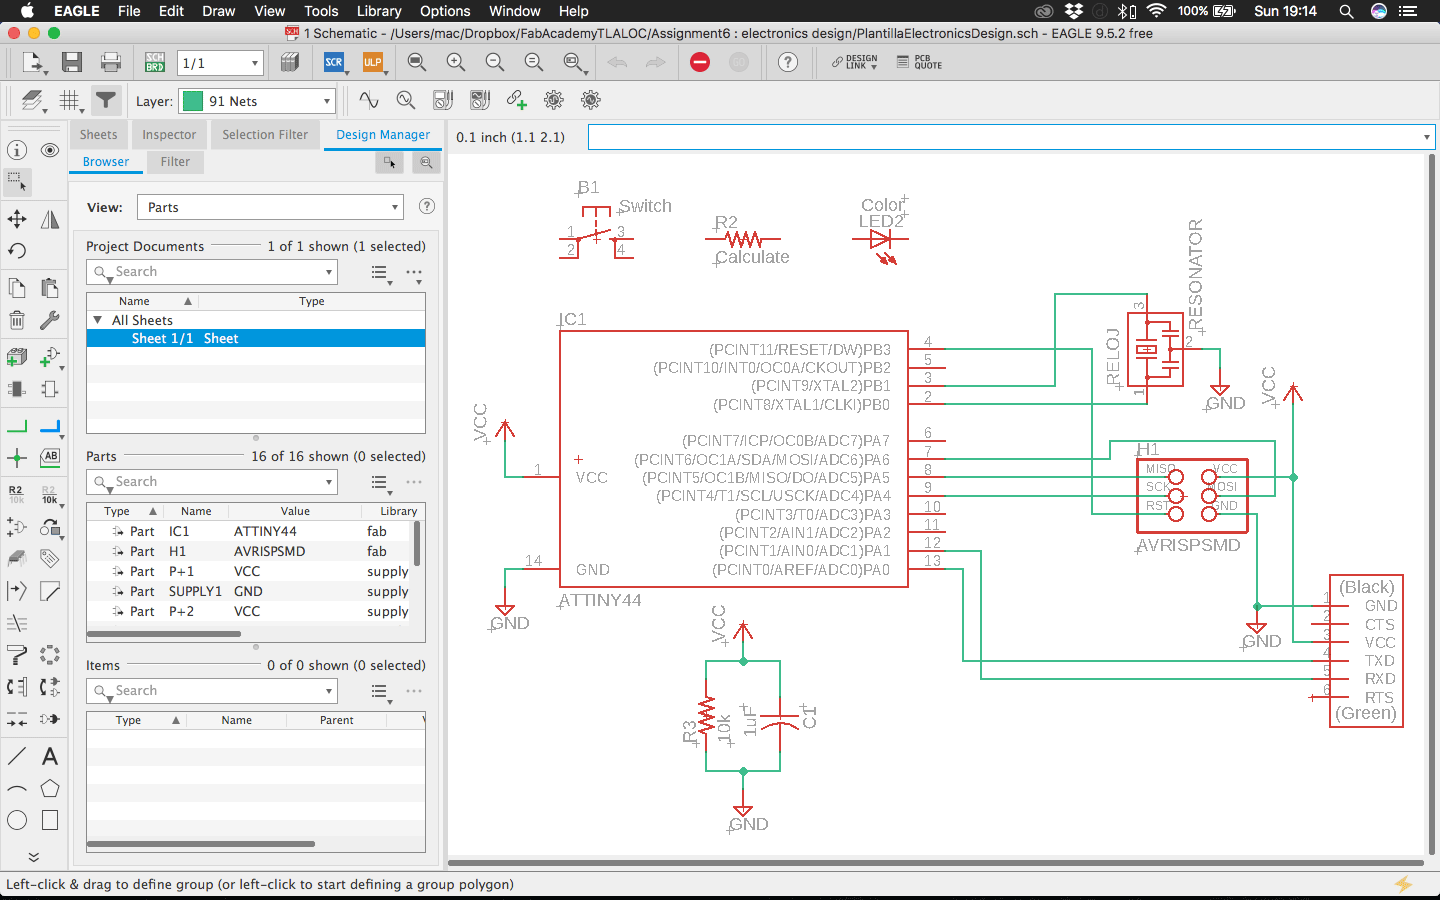This screenshot has width=1440, height=900.
Task: Select the Text tool
Action: [49, 756]
